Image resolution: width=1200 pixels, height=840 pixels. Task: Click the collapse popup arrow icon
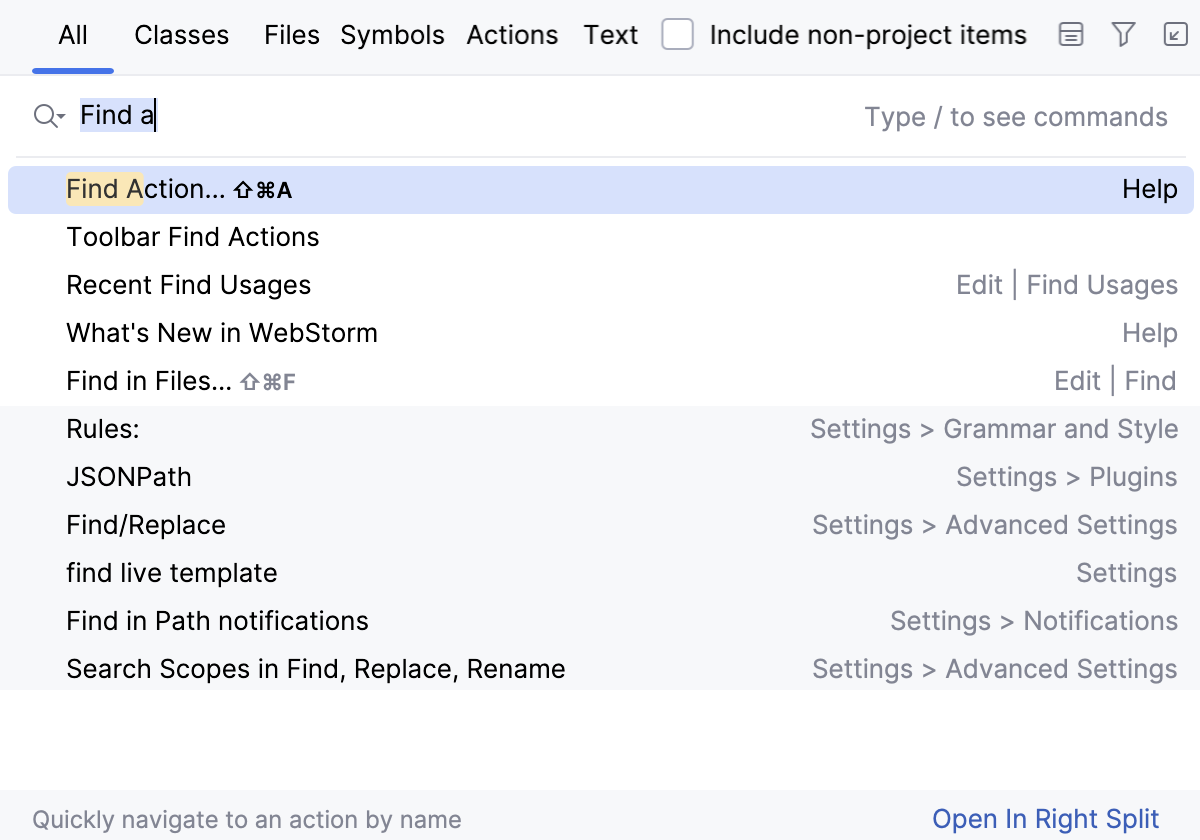pos(1176,36)
